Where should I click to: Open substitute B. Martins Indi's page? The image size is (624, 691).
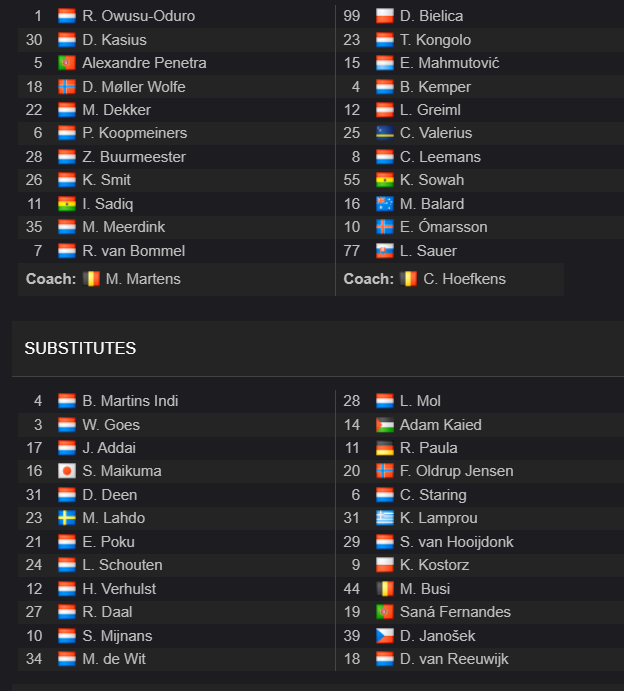[x=130, y=401]
